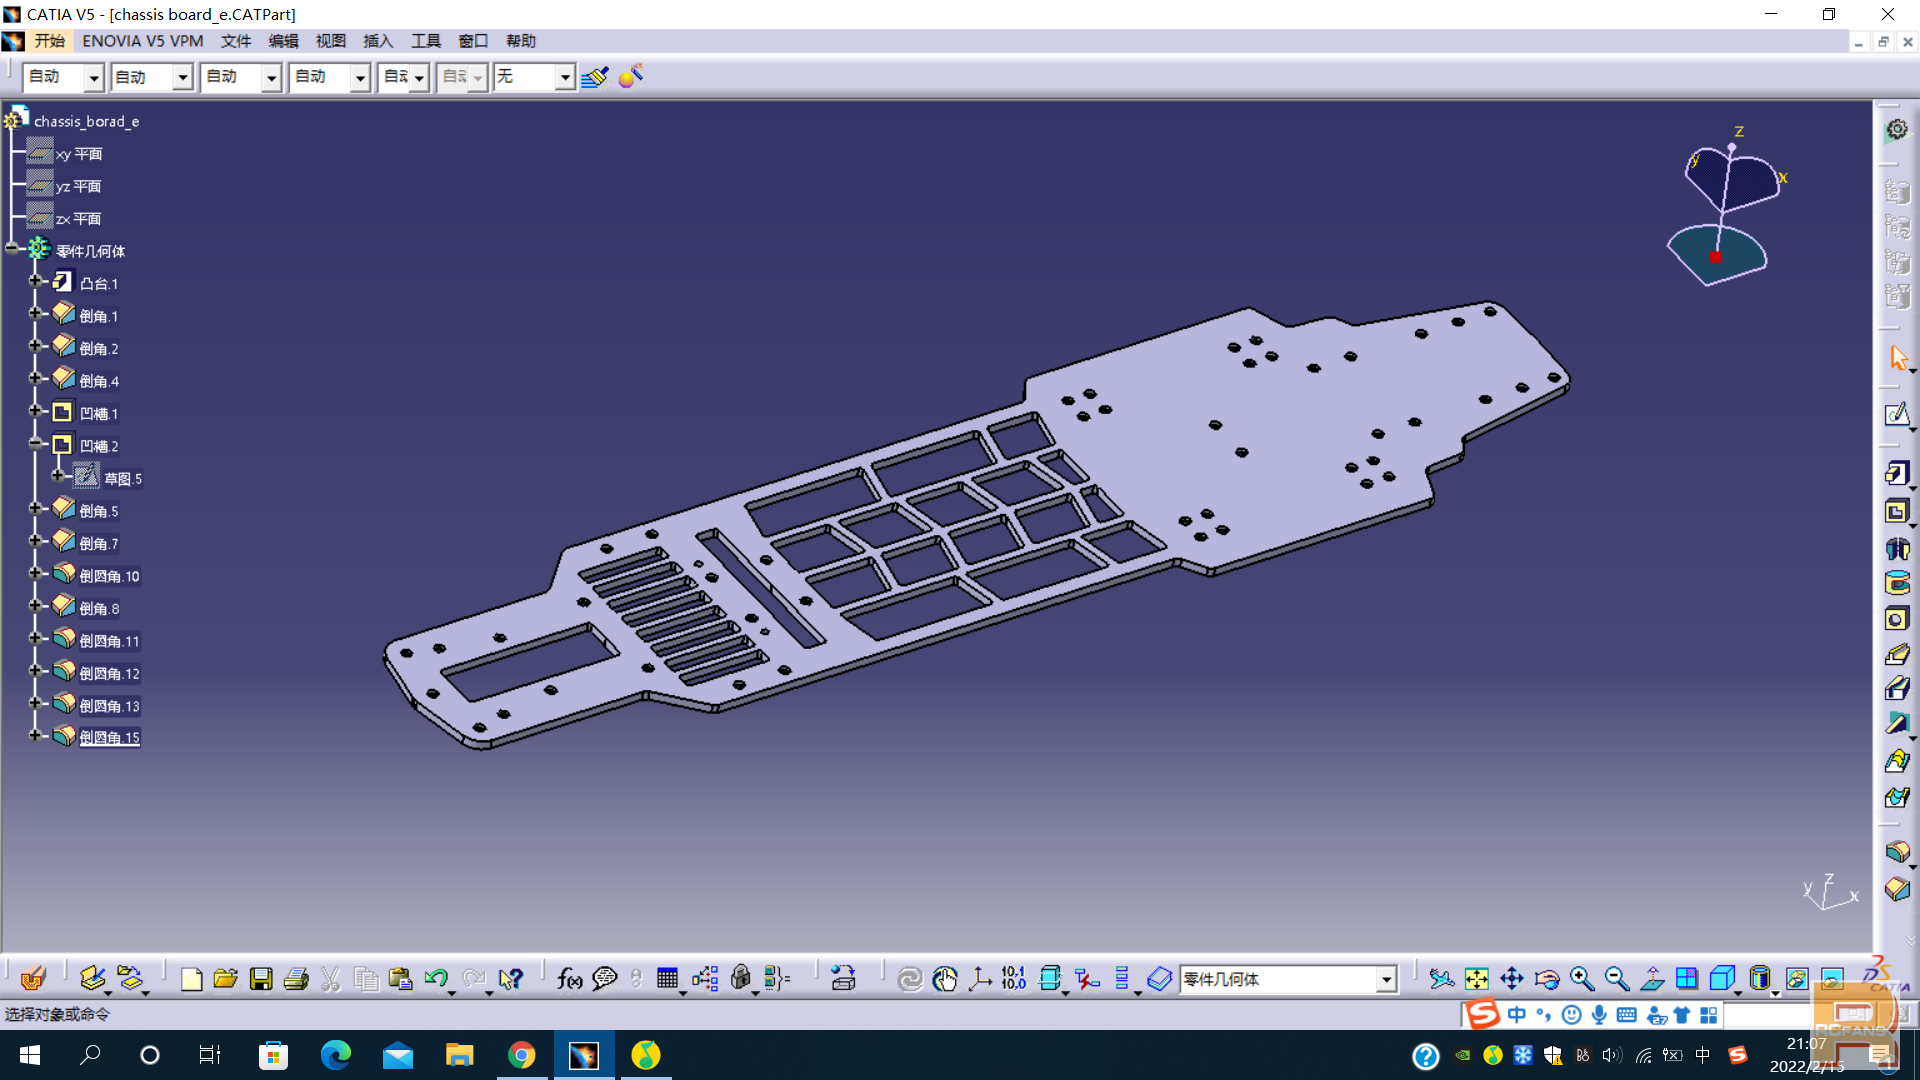This screenshot has height=1080, width=1920.
Task: Select the zx 平面 tree item
Action: coord(78,219)
